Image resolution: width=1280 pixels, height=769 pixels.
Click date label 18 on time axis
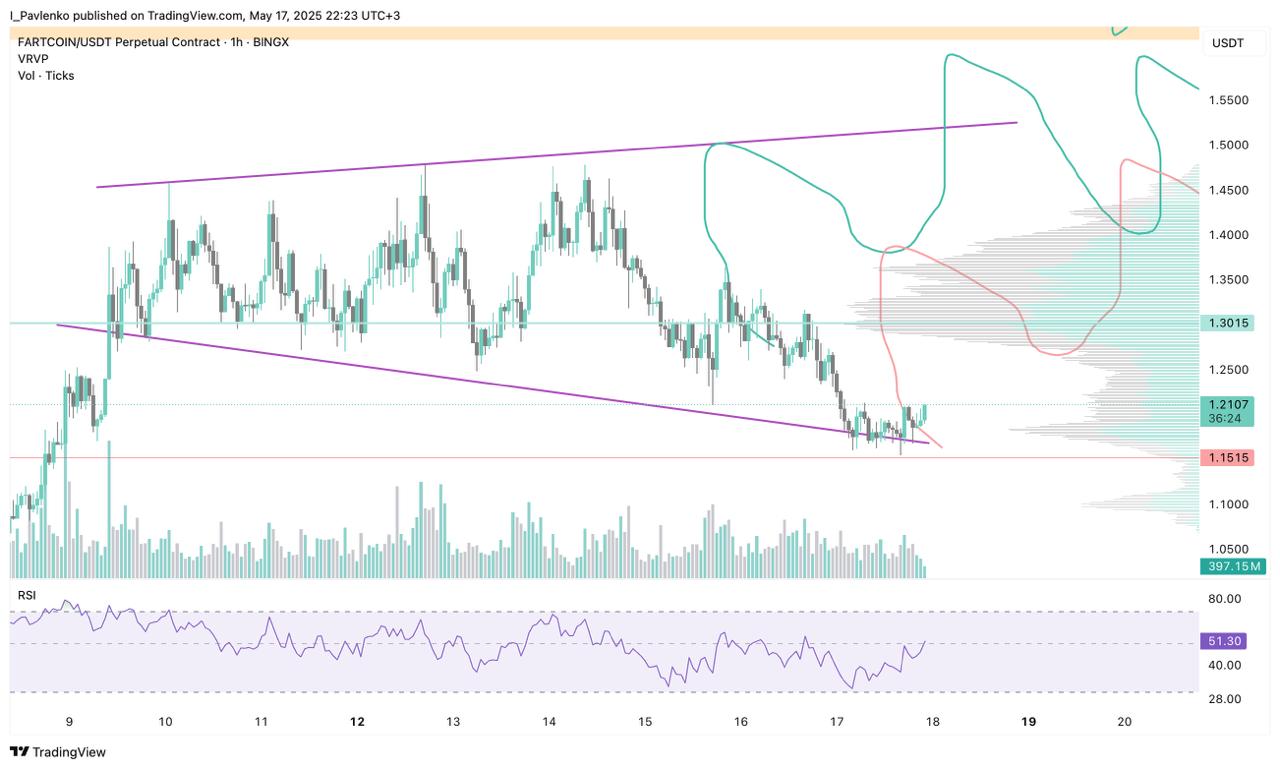click(933, 721)
